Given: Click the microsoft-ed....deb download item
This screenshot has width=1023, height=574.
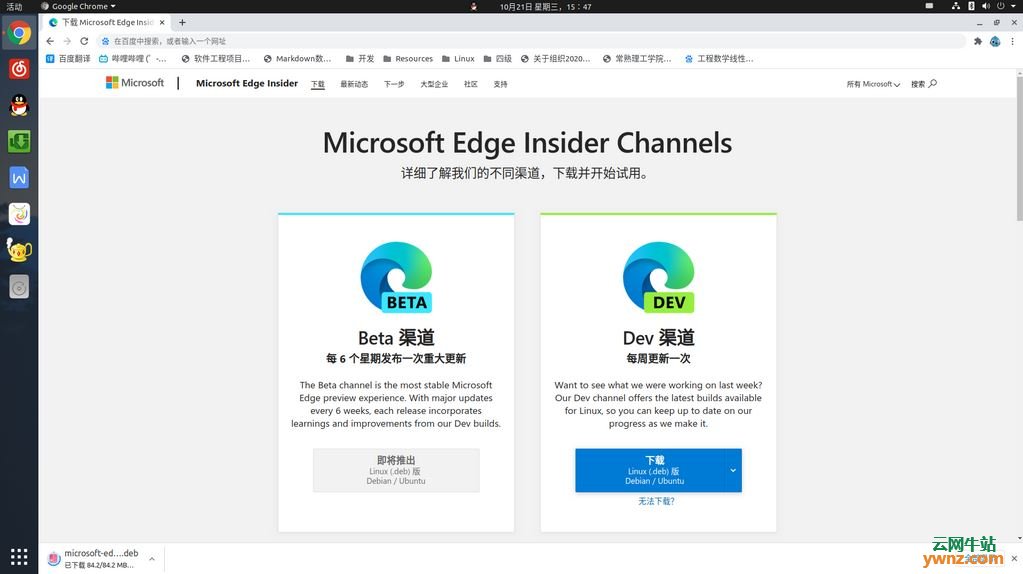Looking at the screenshot, I should (101, 558).
